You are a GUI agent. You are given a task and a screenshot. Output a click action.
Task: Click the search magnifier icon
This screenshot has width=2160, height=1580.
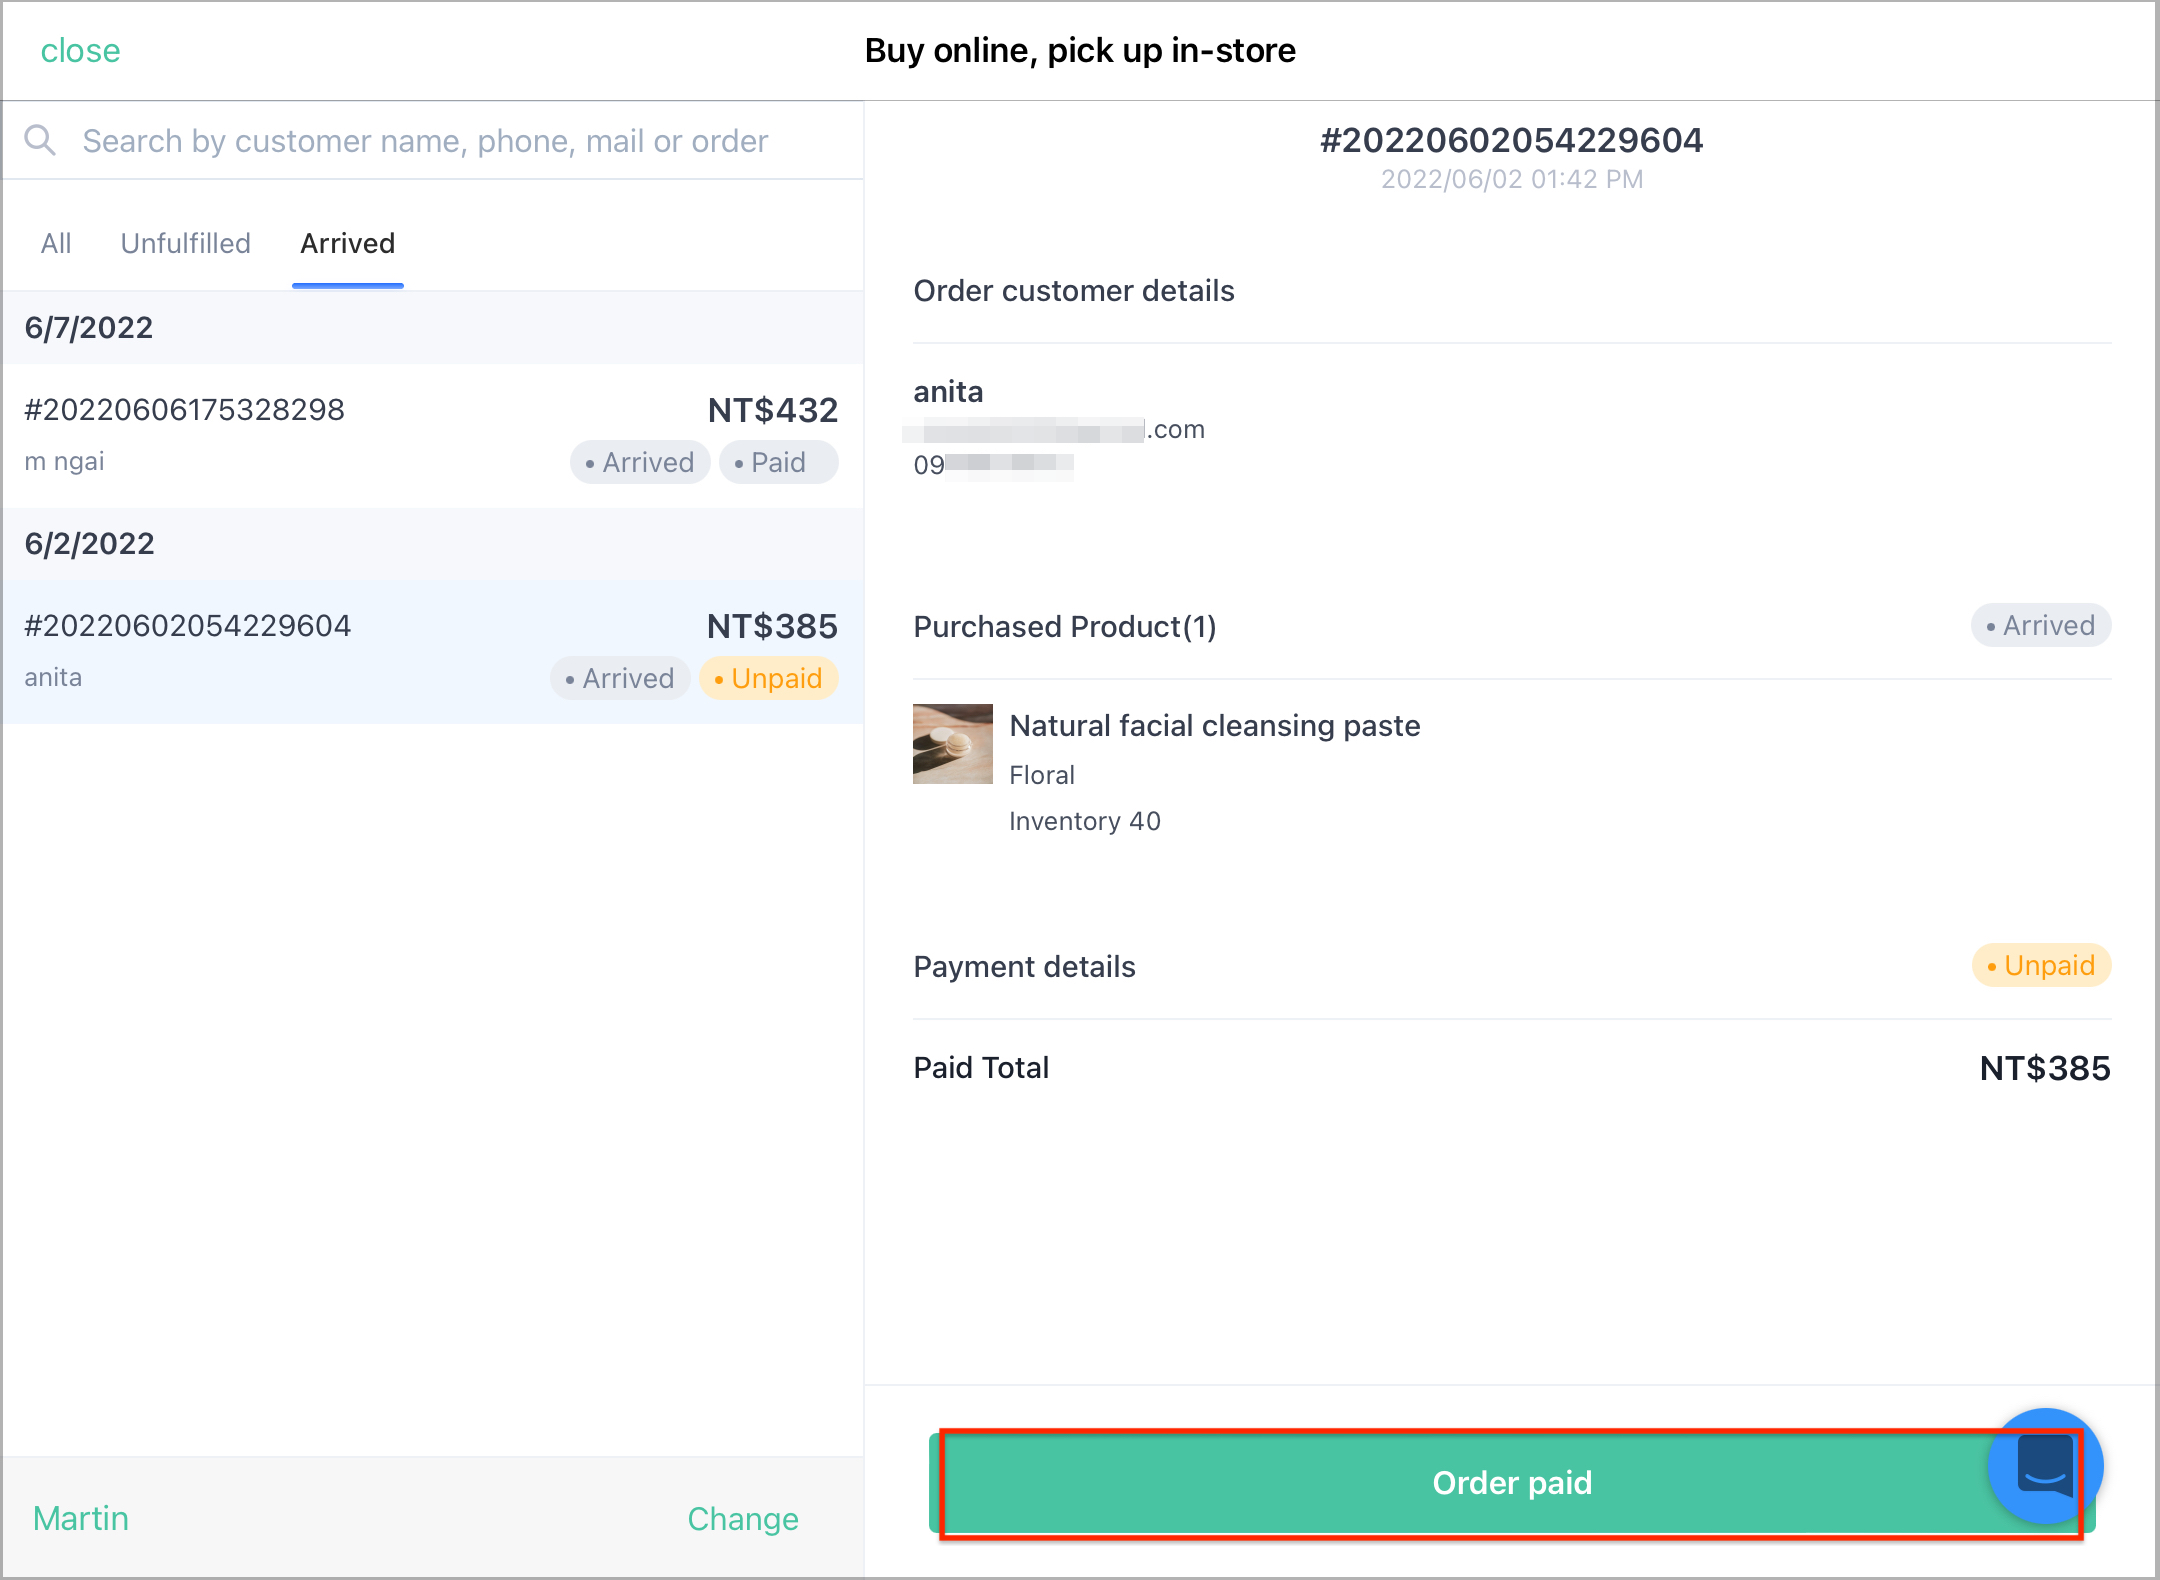[40, 140]
